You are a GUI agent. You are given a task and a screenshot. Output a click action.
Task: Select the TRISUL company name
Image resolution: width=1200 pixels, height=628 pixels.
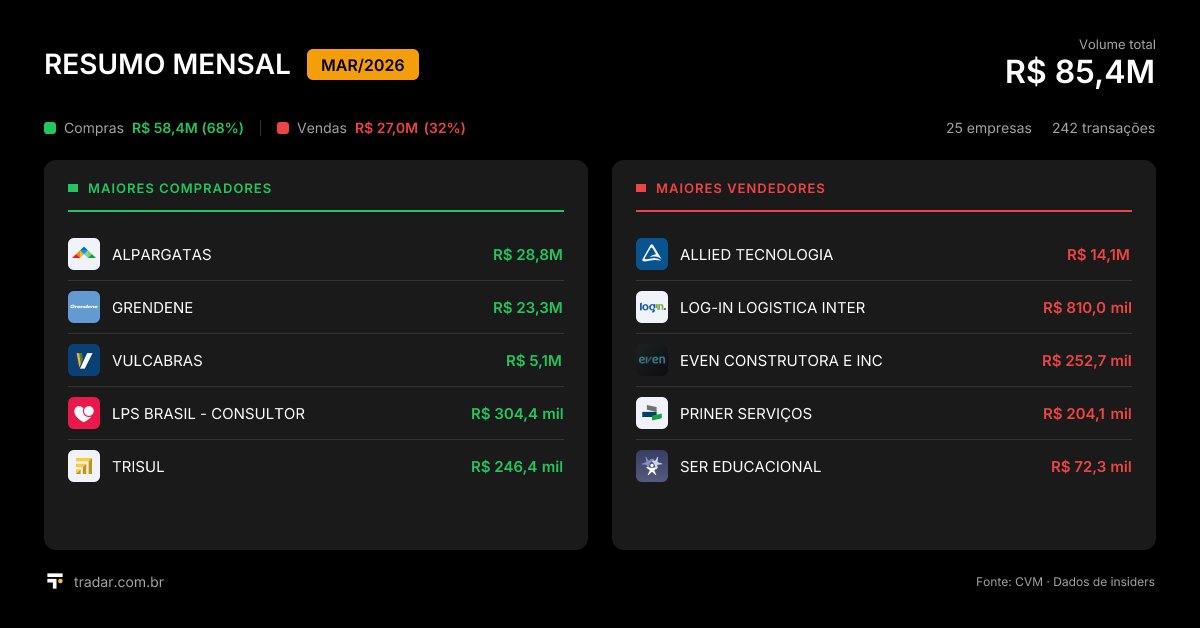tap(138, 466)
